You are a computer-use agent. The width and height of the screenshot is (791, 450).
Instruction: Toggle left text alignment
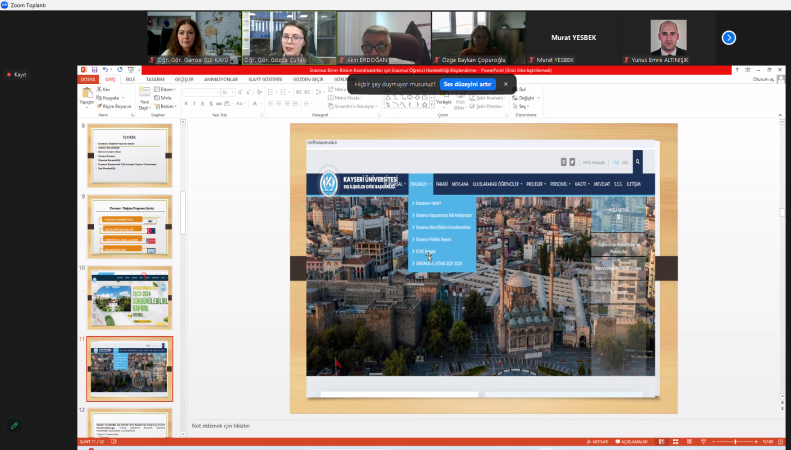pos(270,103)
